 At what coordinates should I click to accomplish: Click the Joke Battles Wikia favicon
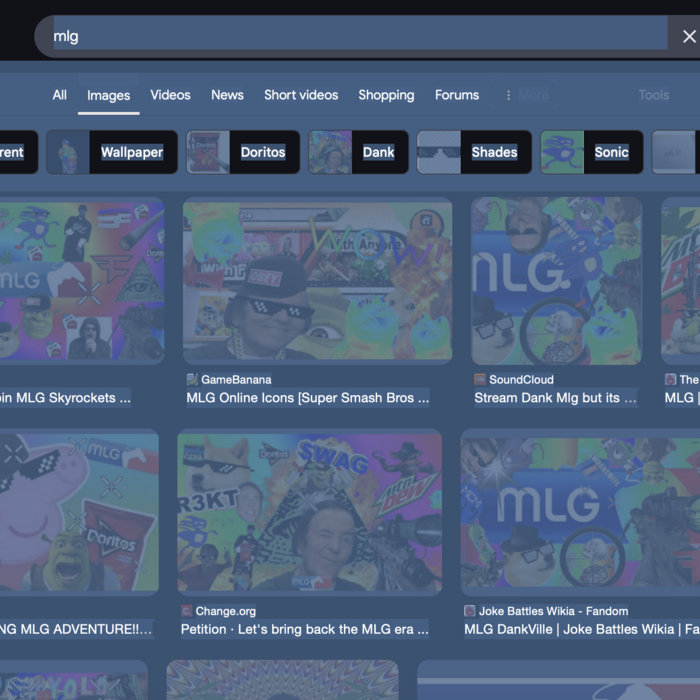tap(470, 611)
